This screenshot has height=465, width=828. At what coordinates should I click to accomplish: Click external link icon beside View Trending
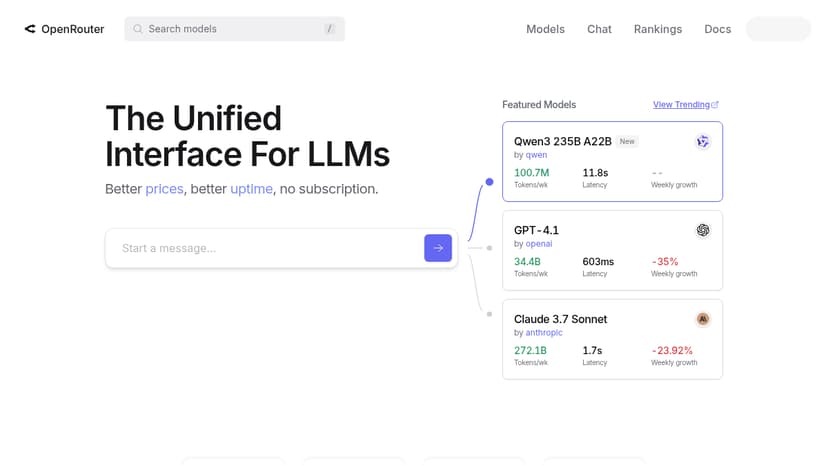pyautogui.click(x=715, y=105)
